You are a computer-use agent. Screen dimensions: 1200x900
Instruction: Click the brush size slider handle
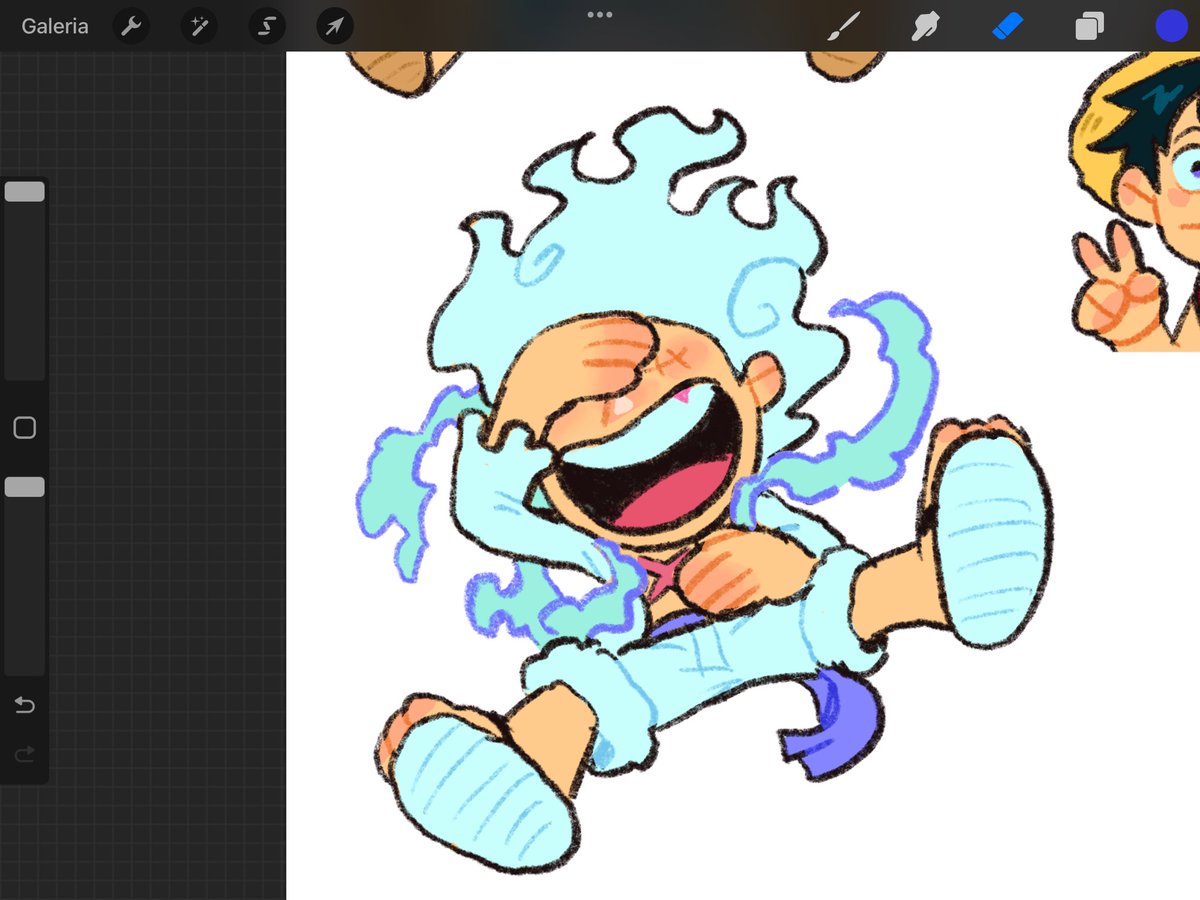[x=25, y=192]
